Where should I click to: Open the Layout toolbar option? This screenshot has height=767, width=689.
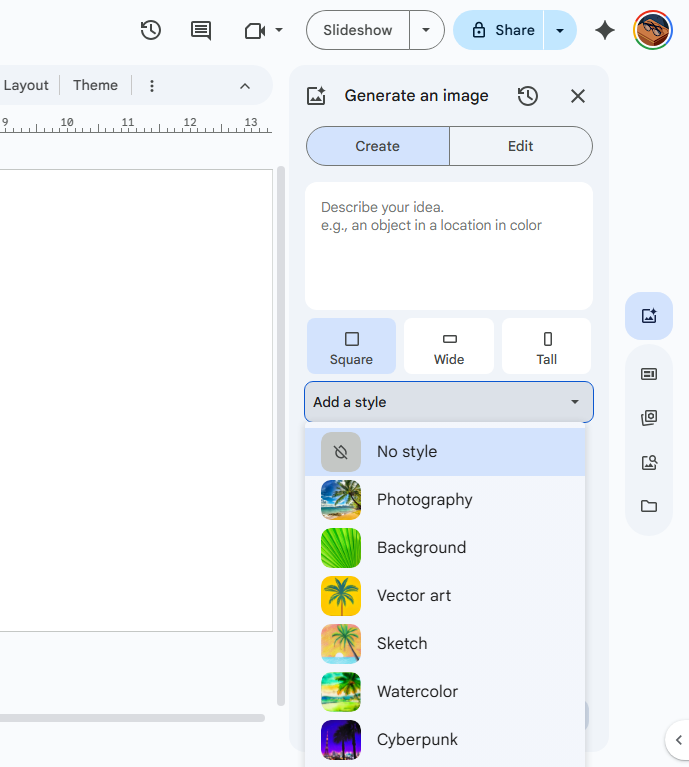(x=26, y=85)
